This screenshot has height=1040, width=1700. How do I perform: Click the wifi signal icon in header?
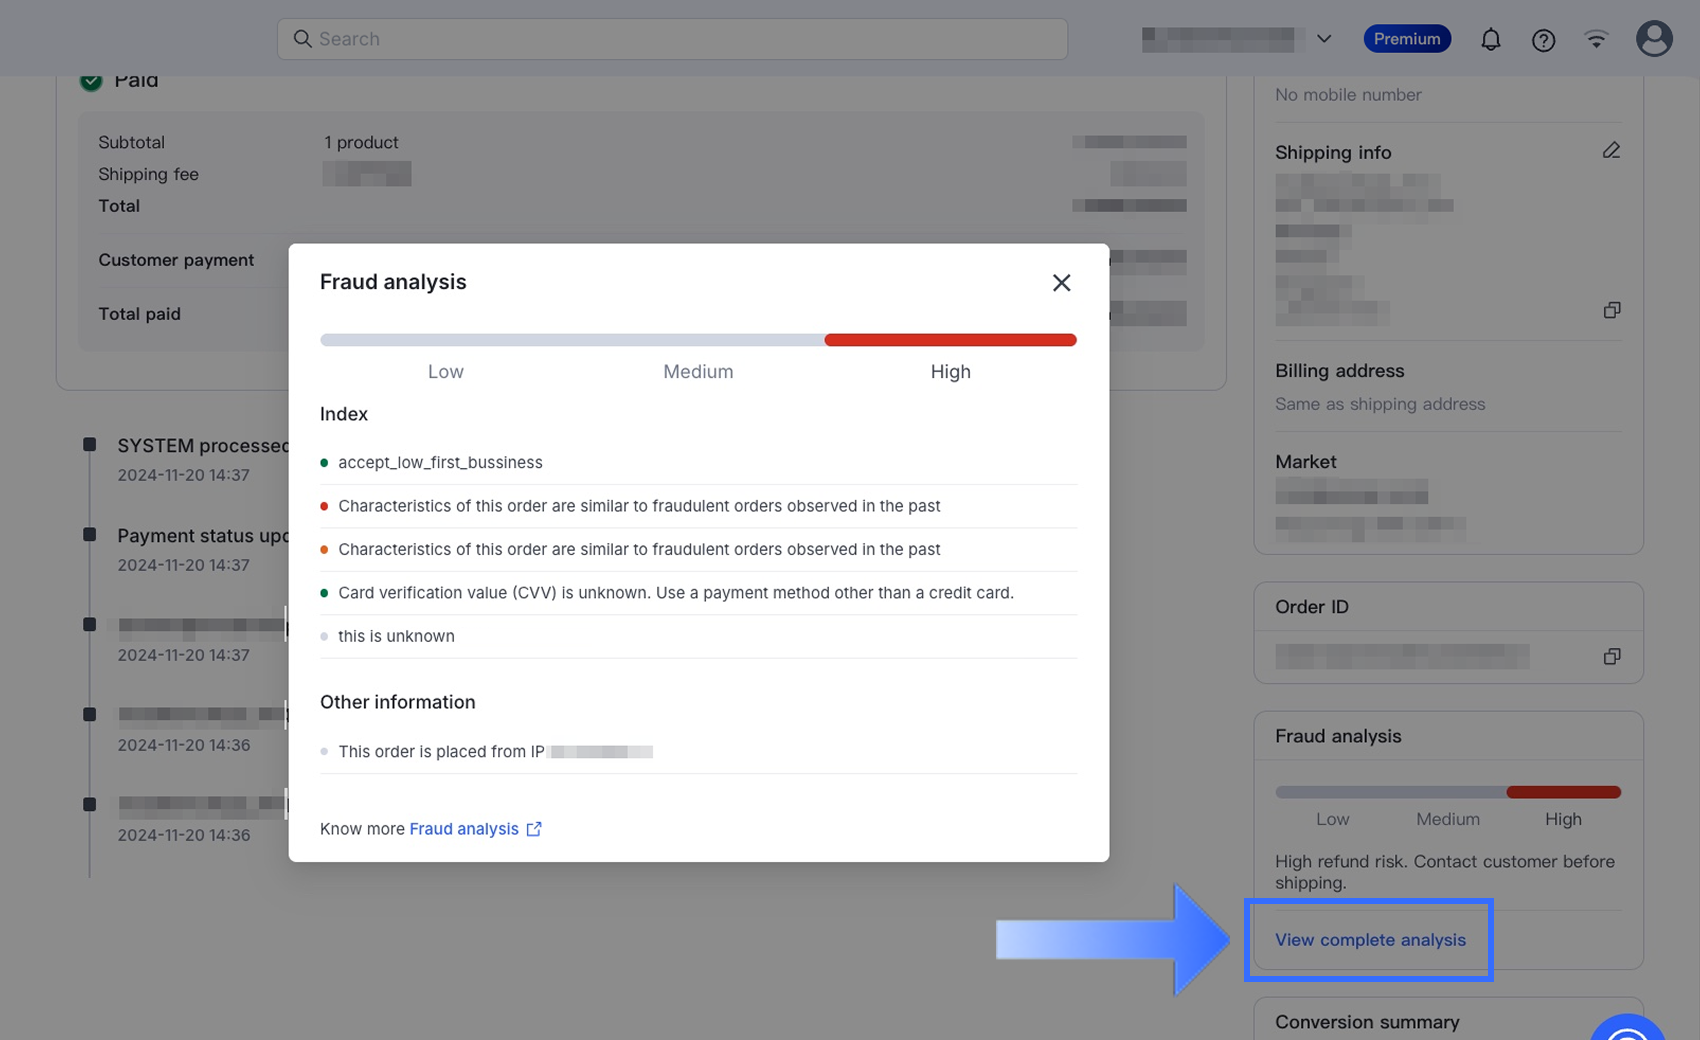[1596, 40]
